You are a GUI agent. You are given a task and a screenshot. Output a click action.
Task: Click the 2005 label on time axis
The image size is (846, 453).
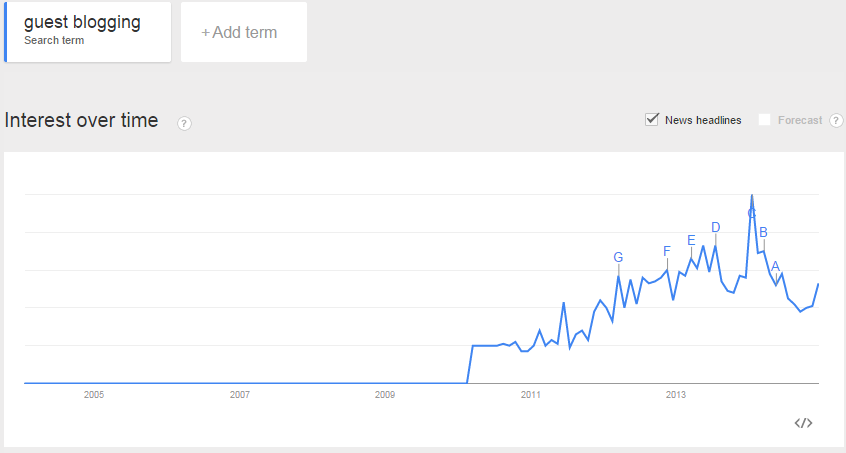pos(94,395)
